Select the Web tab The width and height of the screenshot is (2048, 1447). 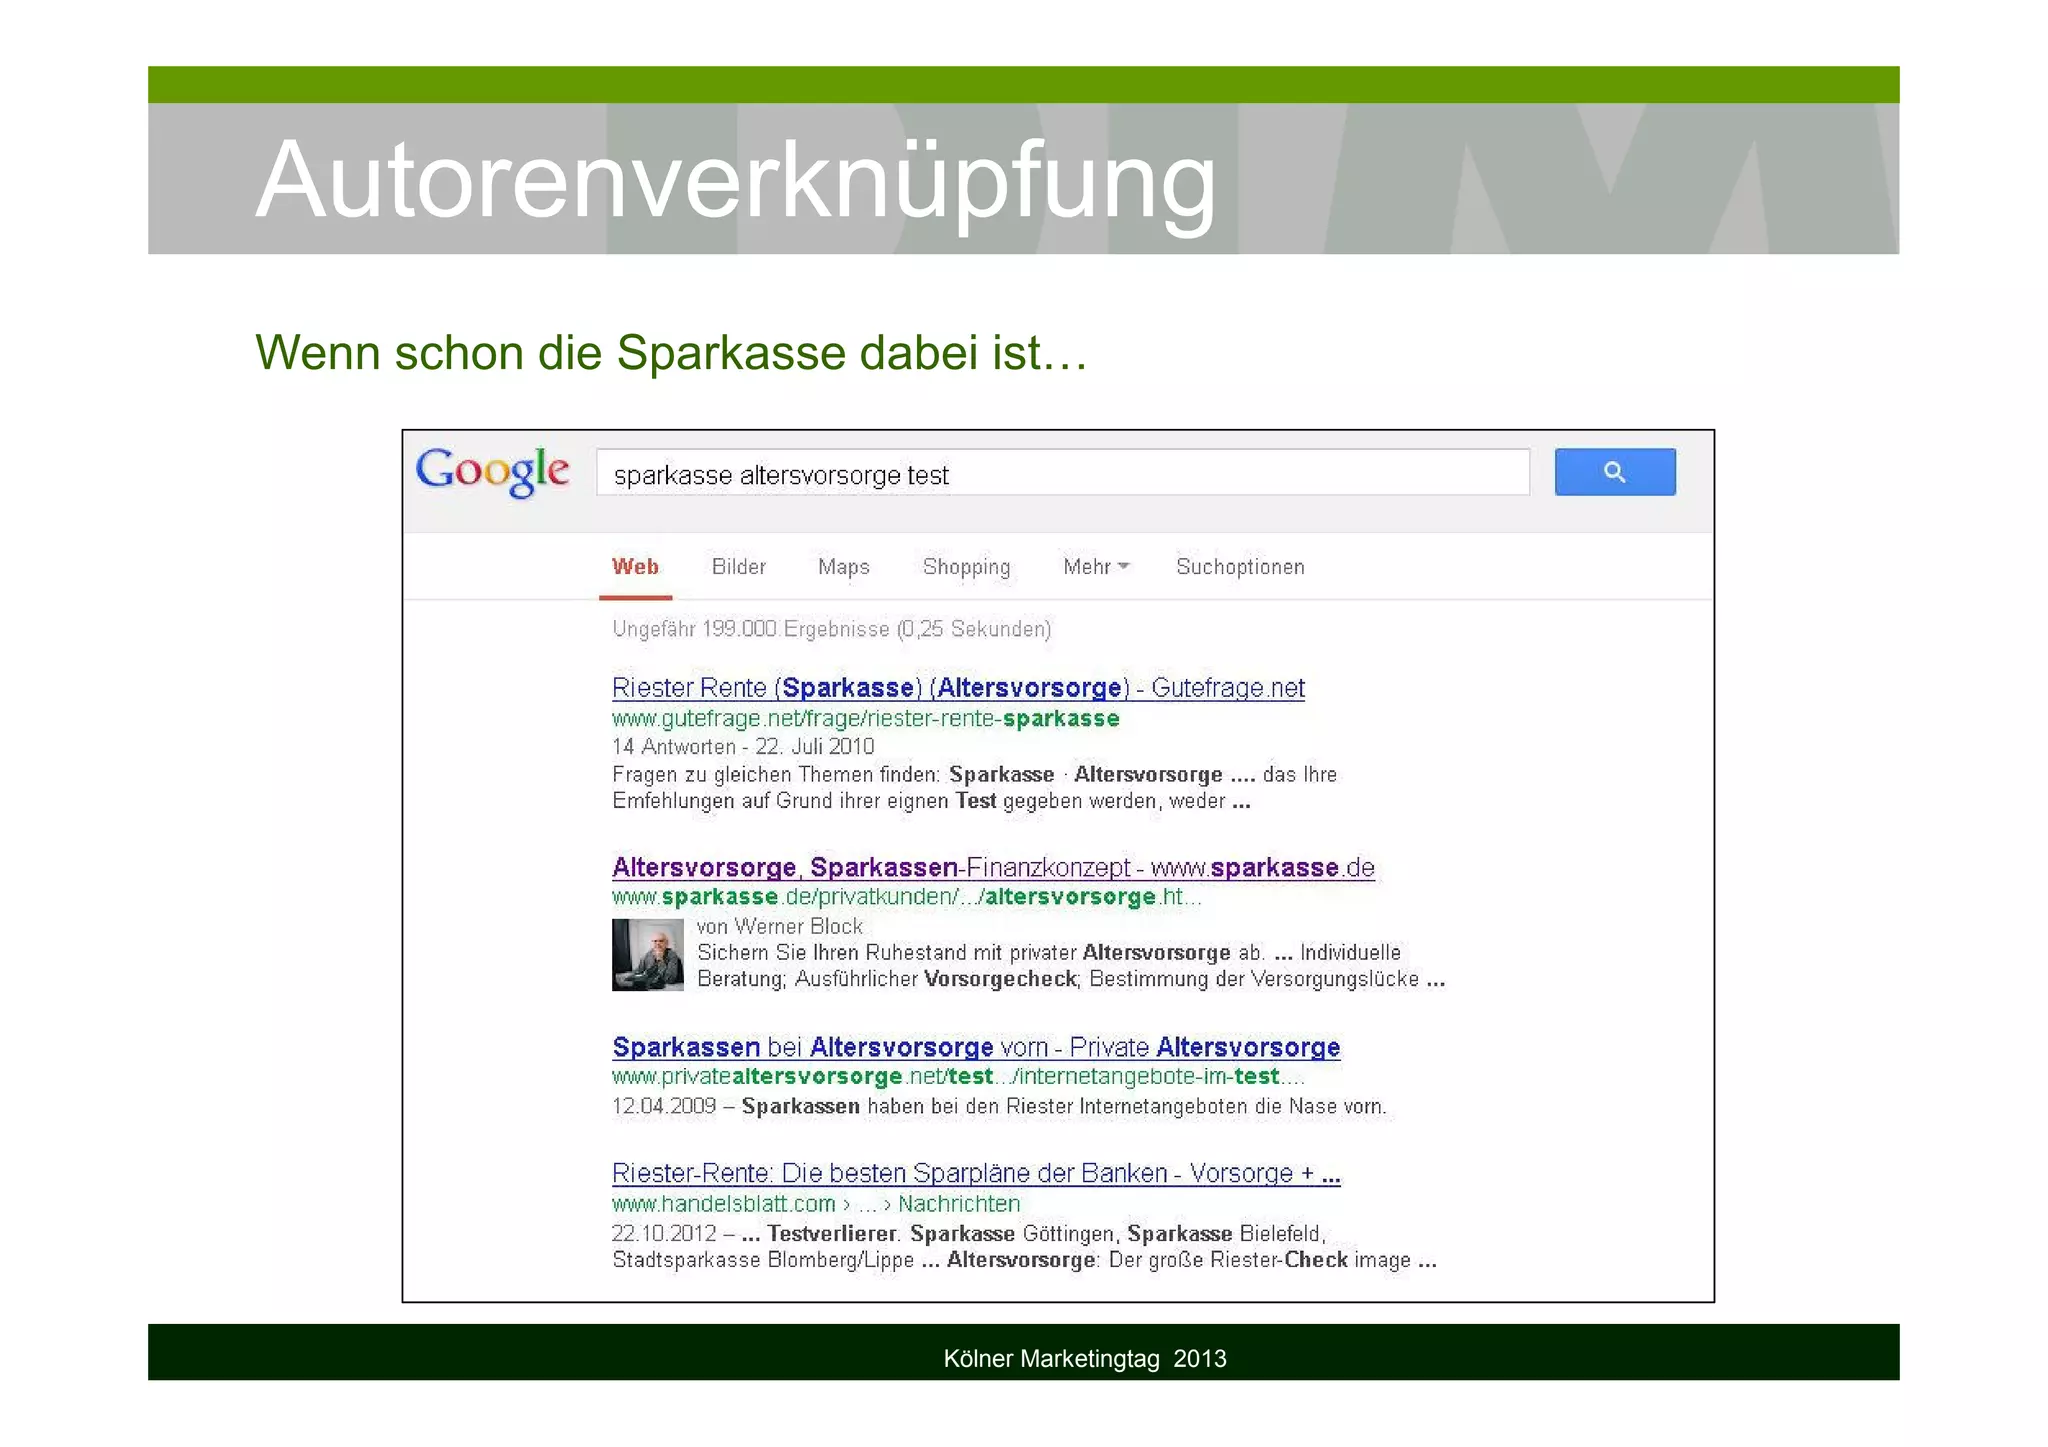(x=635, y=567)
